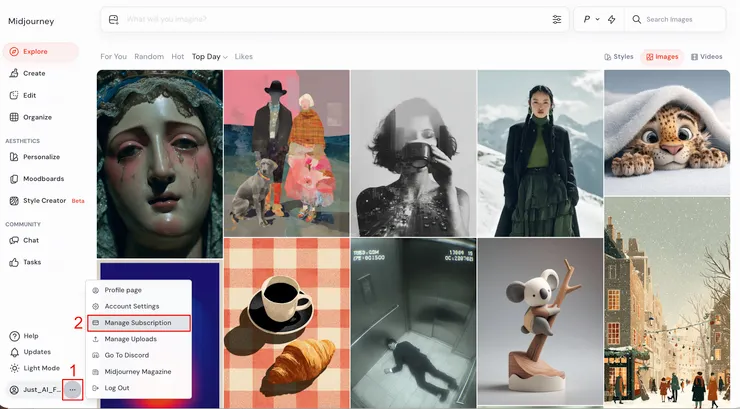
Task: Click the image attach icon in prompt bar
Action: tap(113, 19)
